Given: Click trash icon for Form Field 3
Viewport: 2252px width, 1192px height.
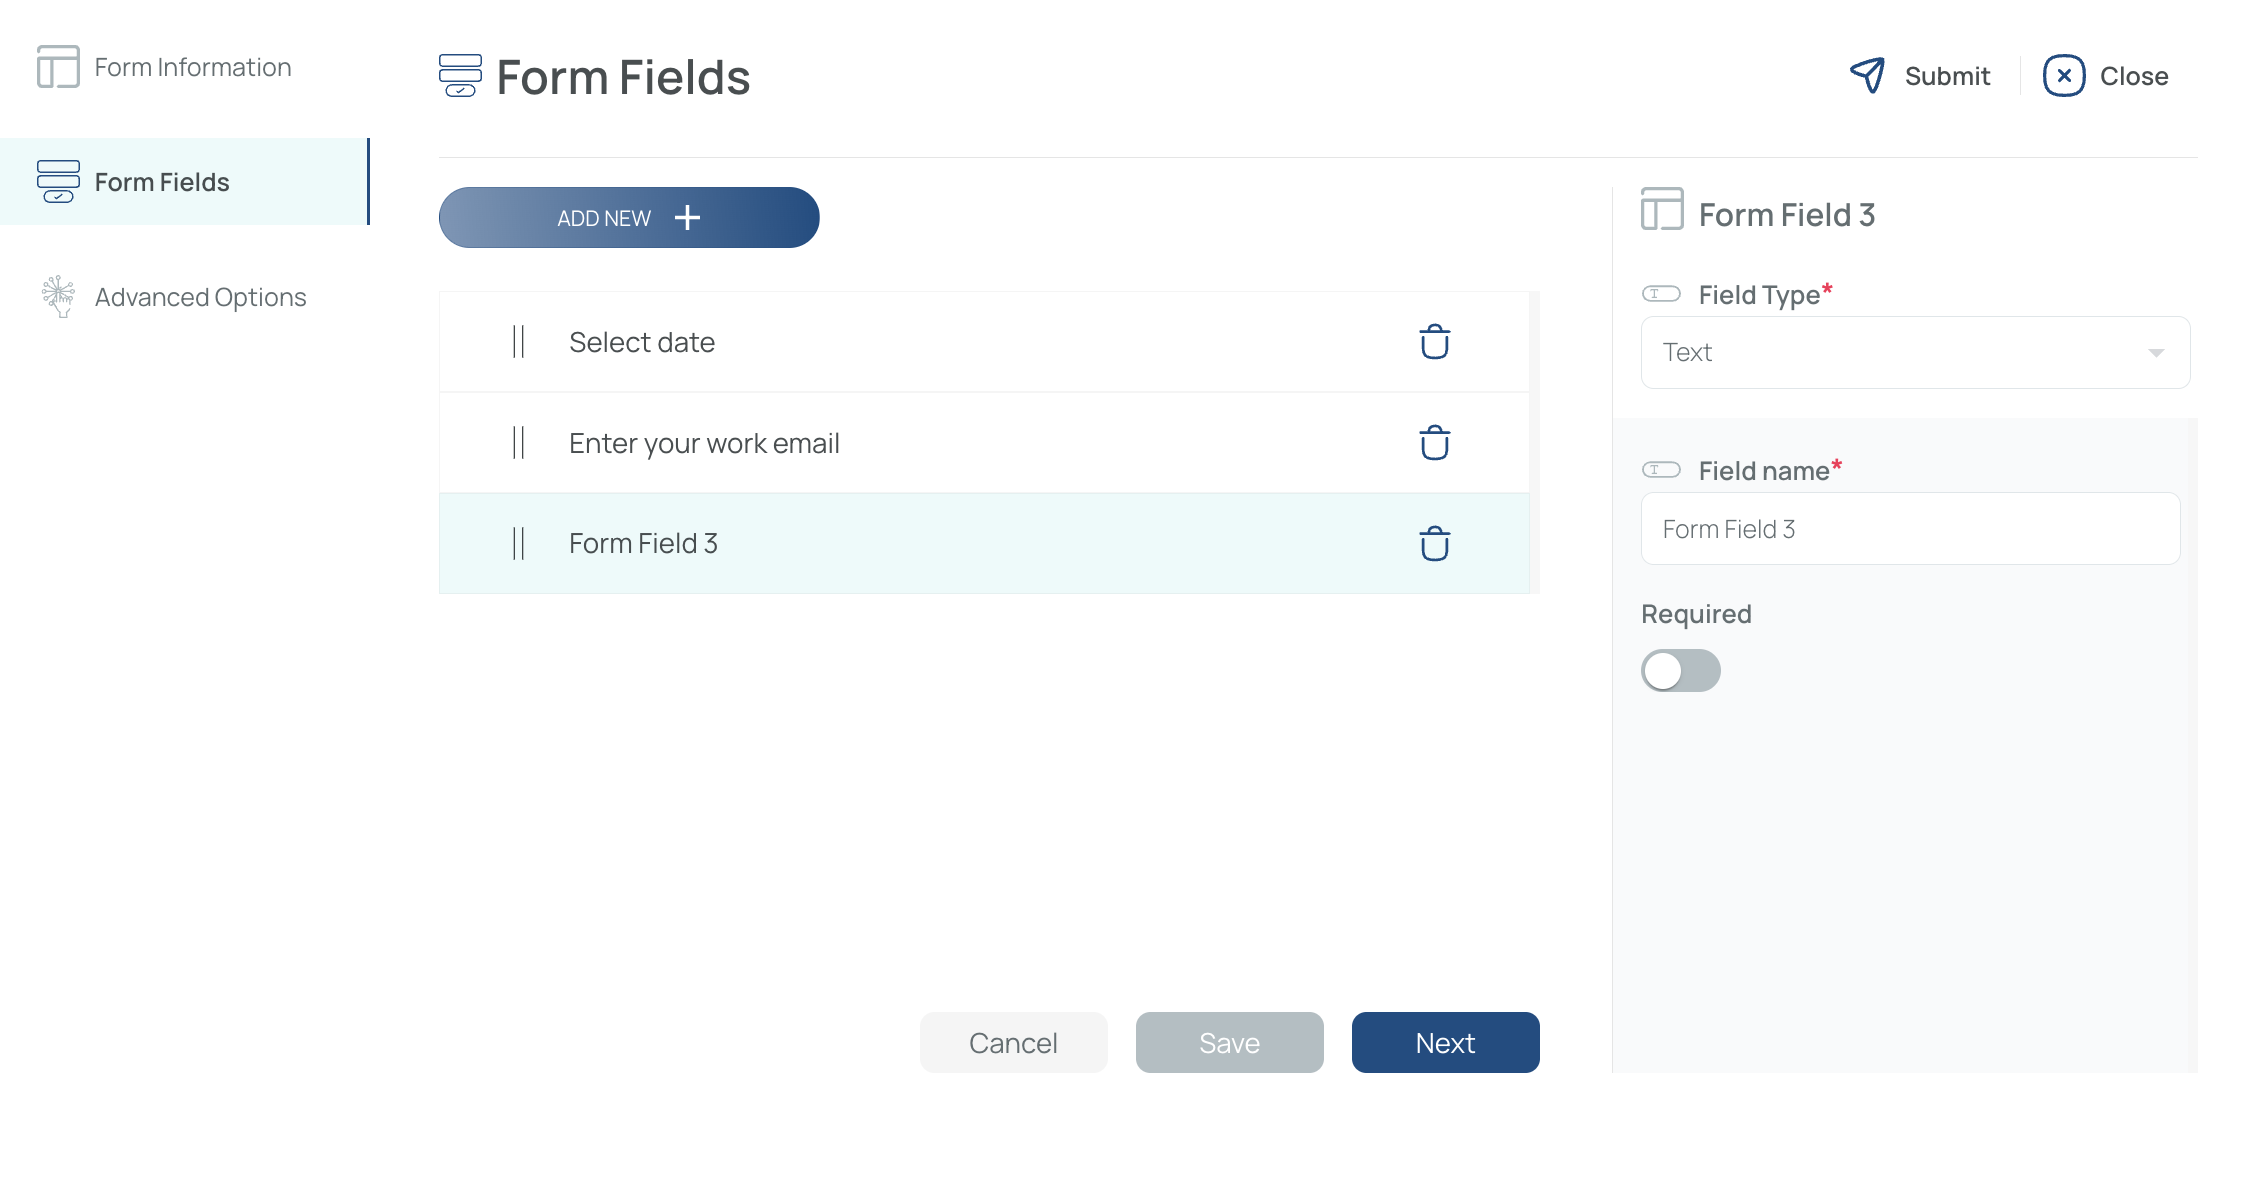Looking at the screenshot, I should pyautogui.click(x=1434, y=544).
